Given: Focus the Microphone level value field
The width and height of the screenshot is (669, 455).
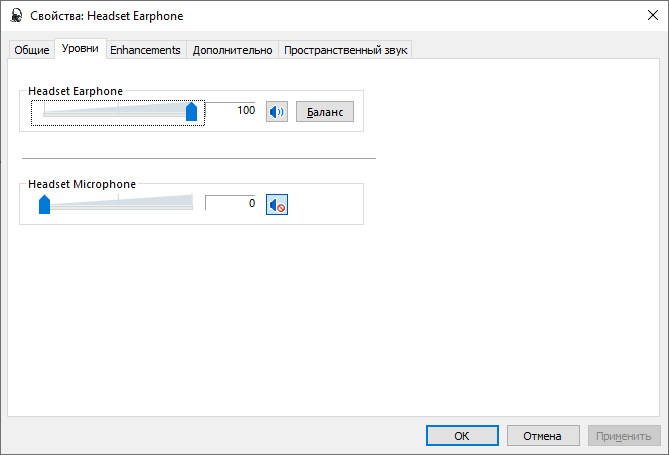Looking at the screenshot, I should (x=230, y=203).
